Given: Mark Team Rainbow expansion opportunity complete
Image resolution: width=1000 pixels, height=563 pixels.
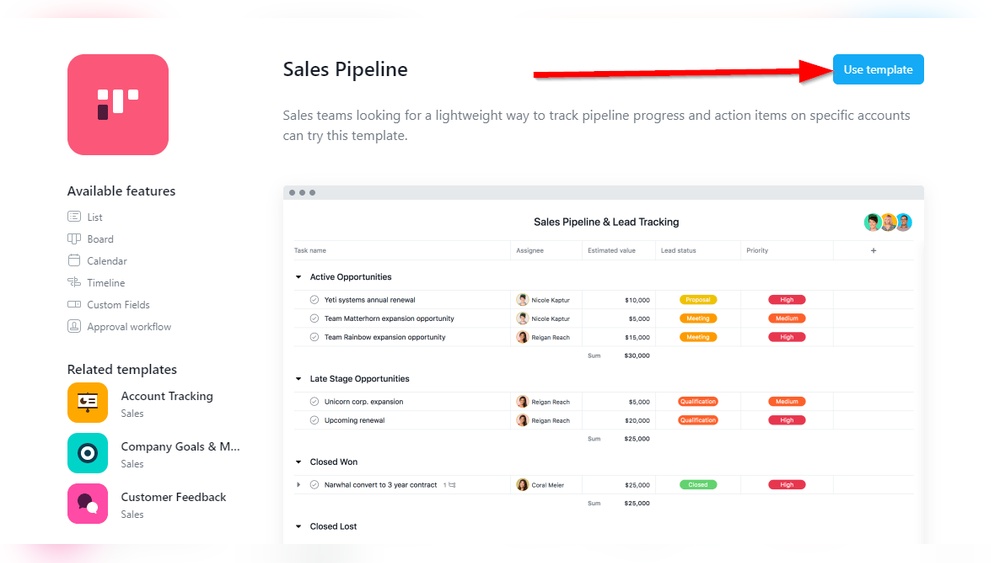Looking at the screenshot, I should tap(314, 337).
